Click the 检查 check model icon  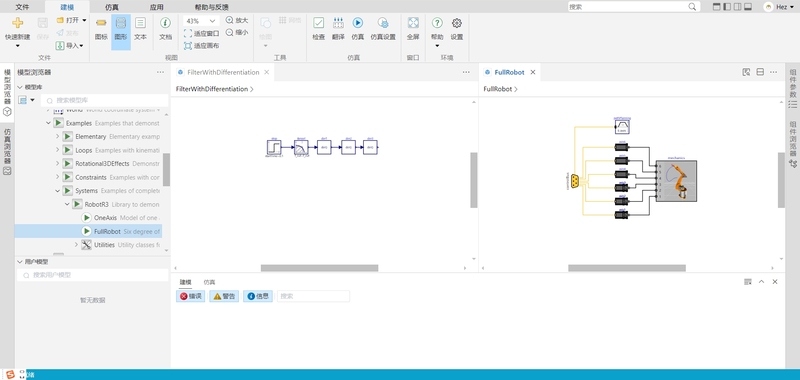coord(318,23)
